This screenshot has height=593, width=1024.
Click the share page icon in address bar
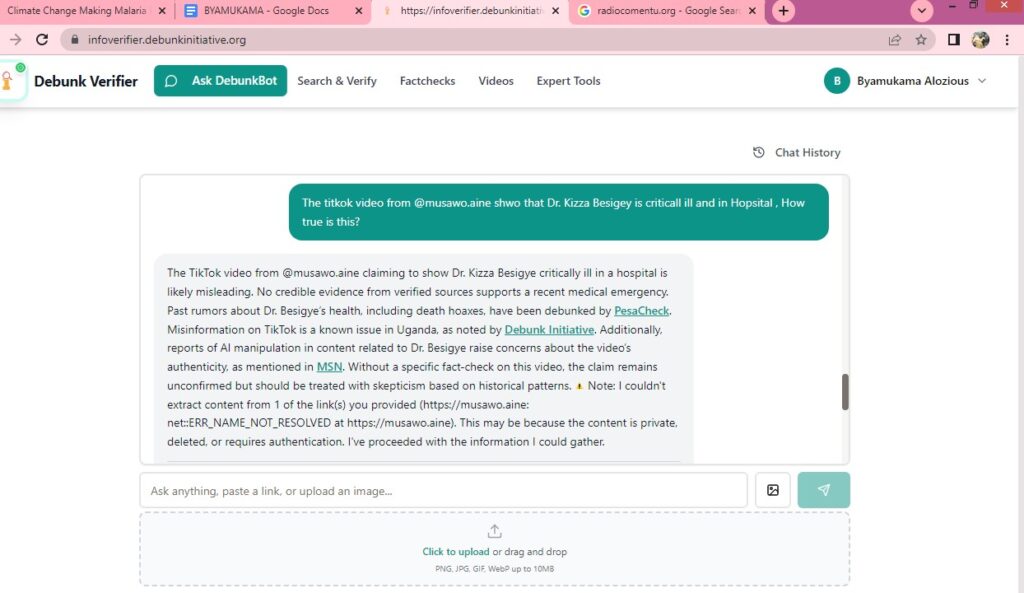tap(894, 40)
